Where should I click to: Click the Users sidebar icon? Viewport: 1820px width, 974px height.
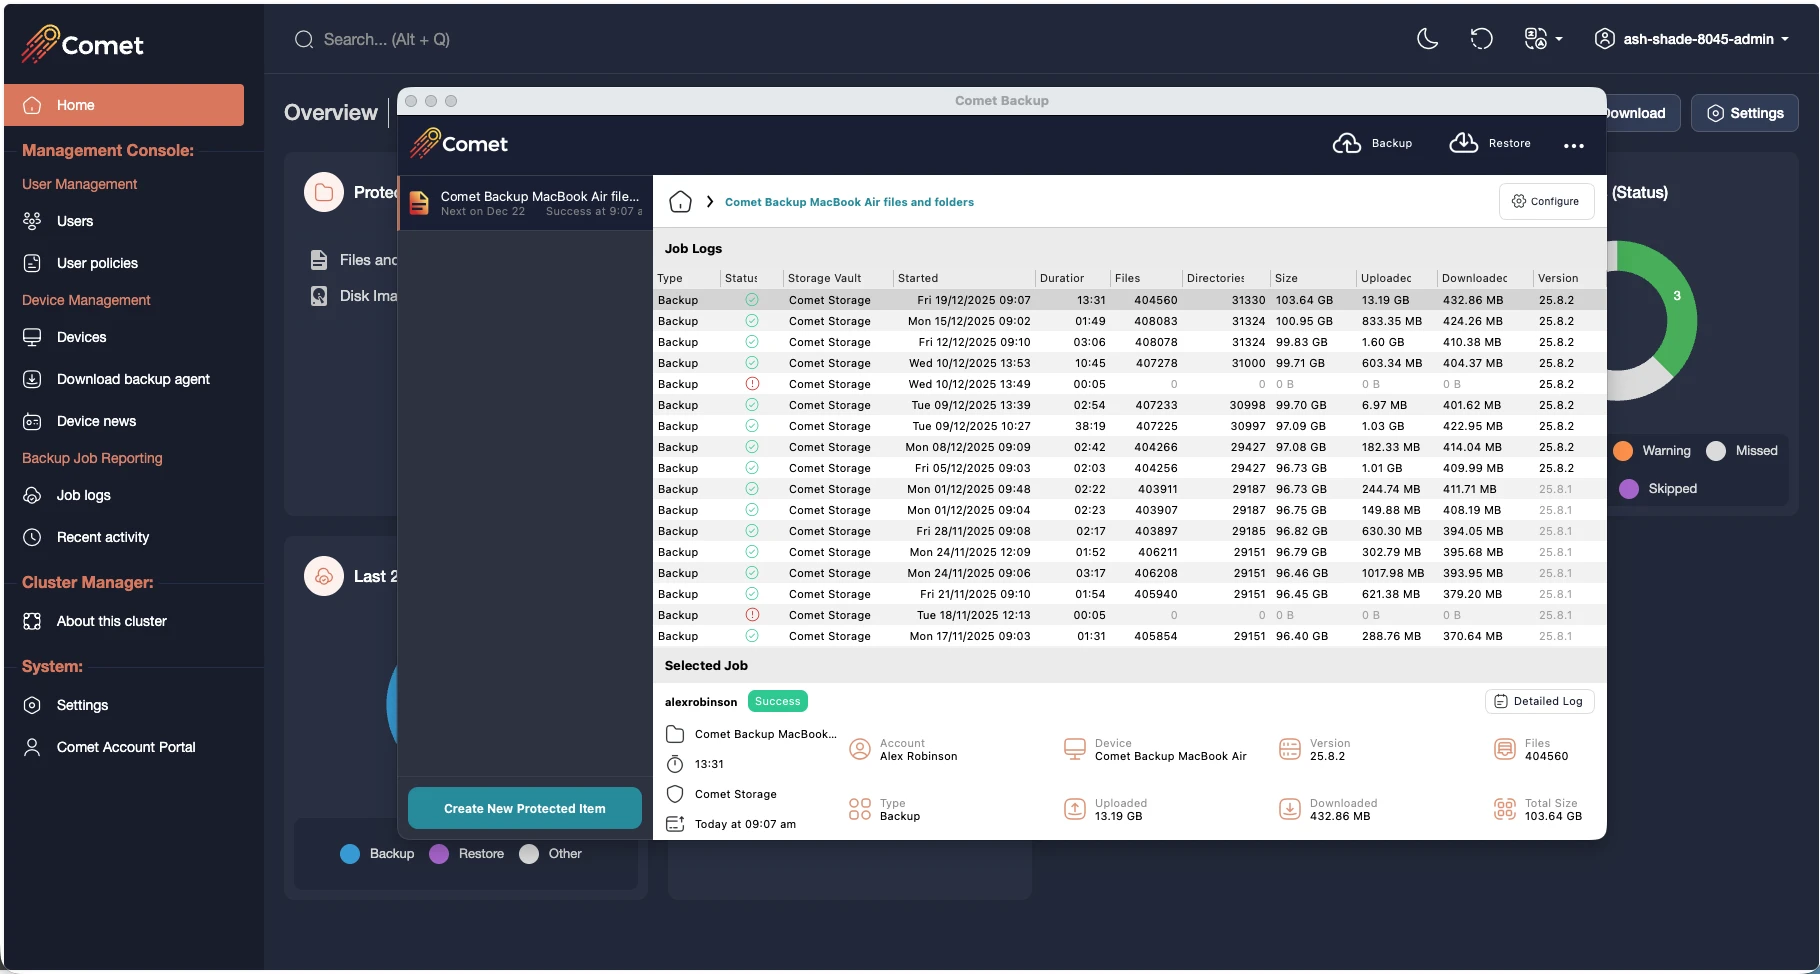click(32, 221)
